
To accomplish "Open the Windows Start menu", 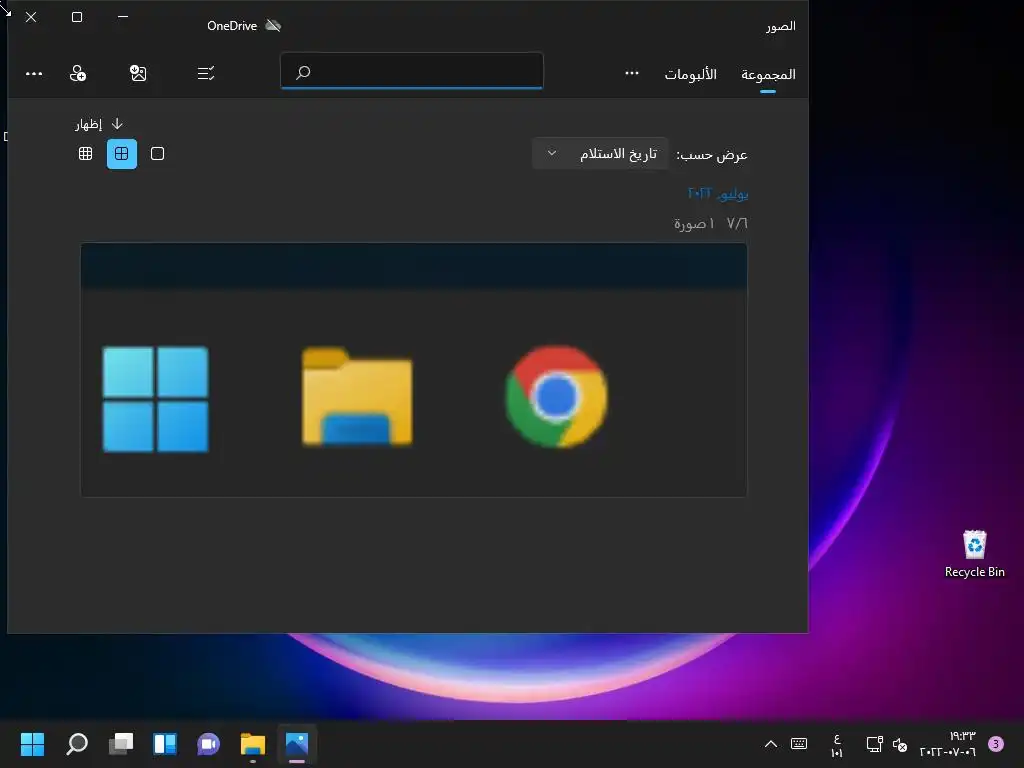I will point(32,744).
